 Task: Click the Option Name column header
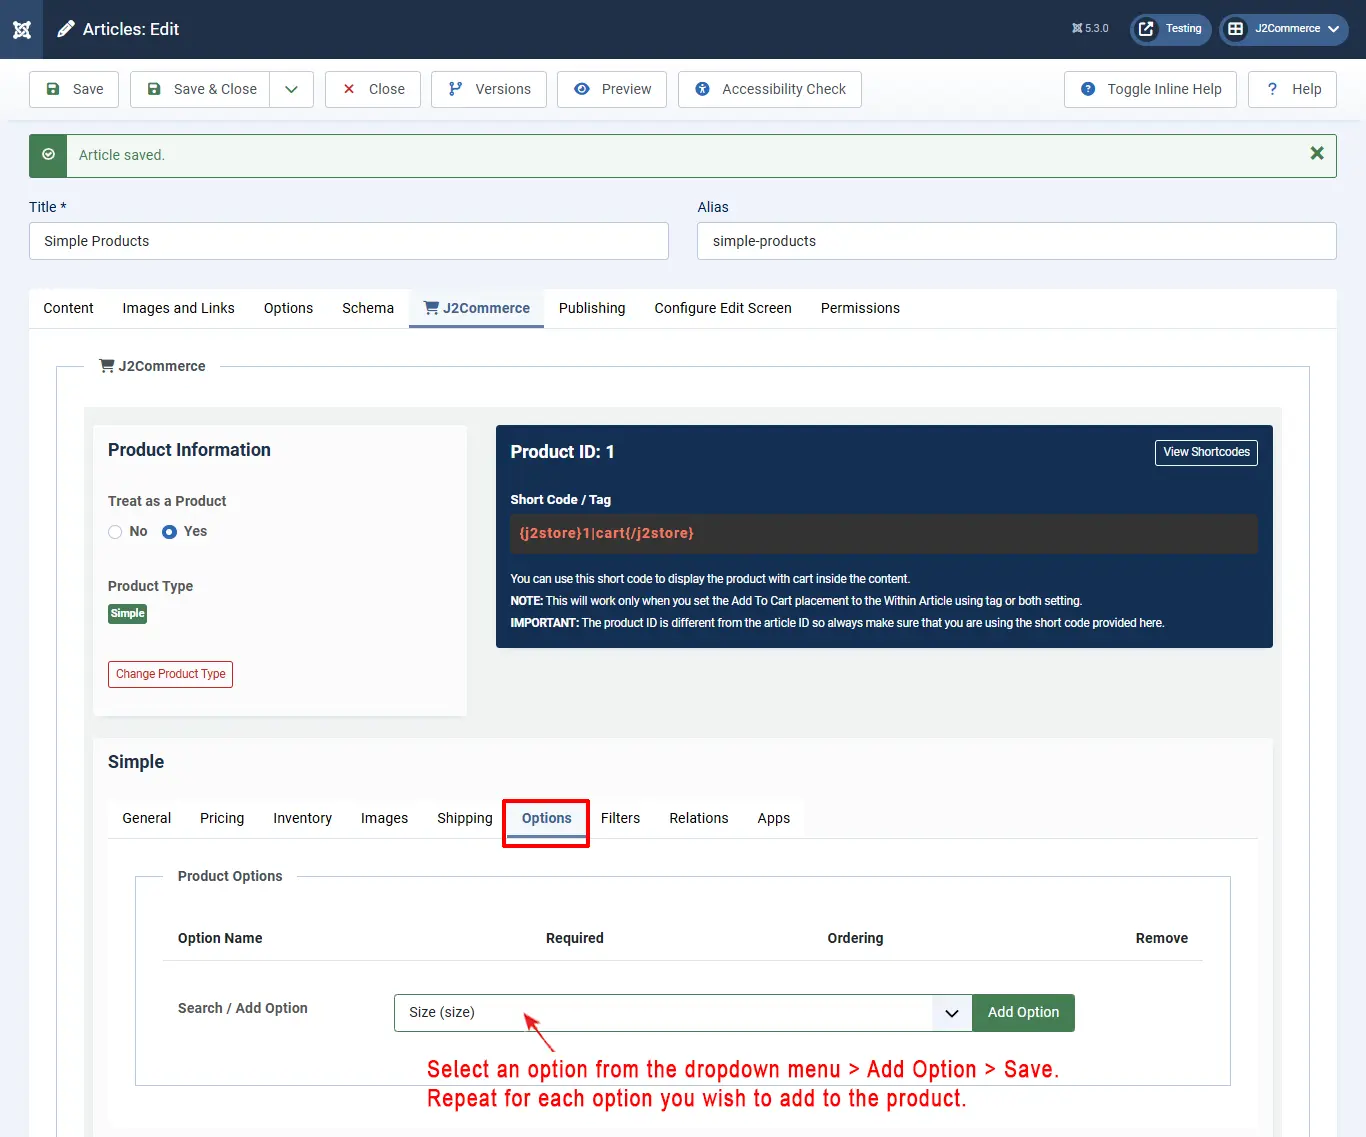[x=220, y=938]
